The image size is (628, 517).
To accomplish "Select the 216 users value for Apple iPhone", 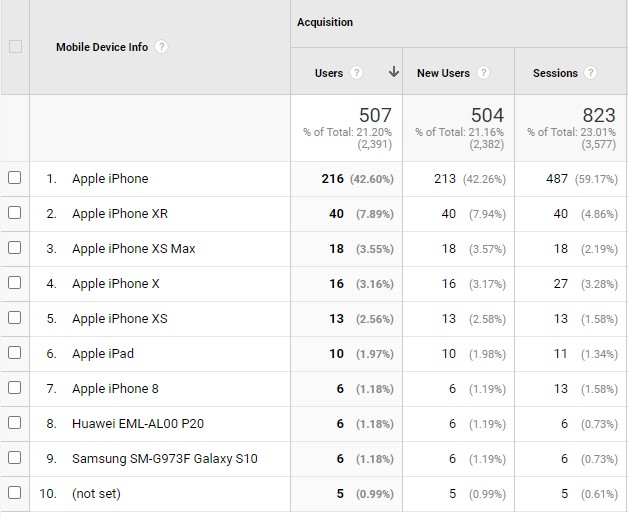I will point(332,179).
